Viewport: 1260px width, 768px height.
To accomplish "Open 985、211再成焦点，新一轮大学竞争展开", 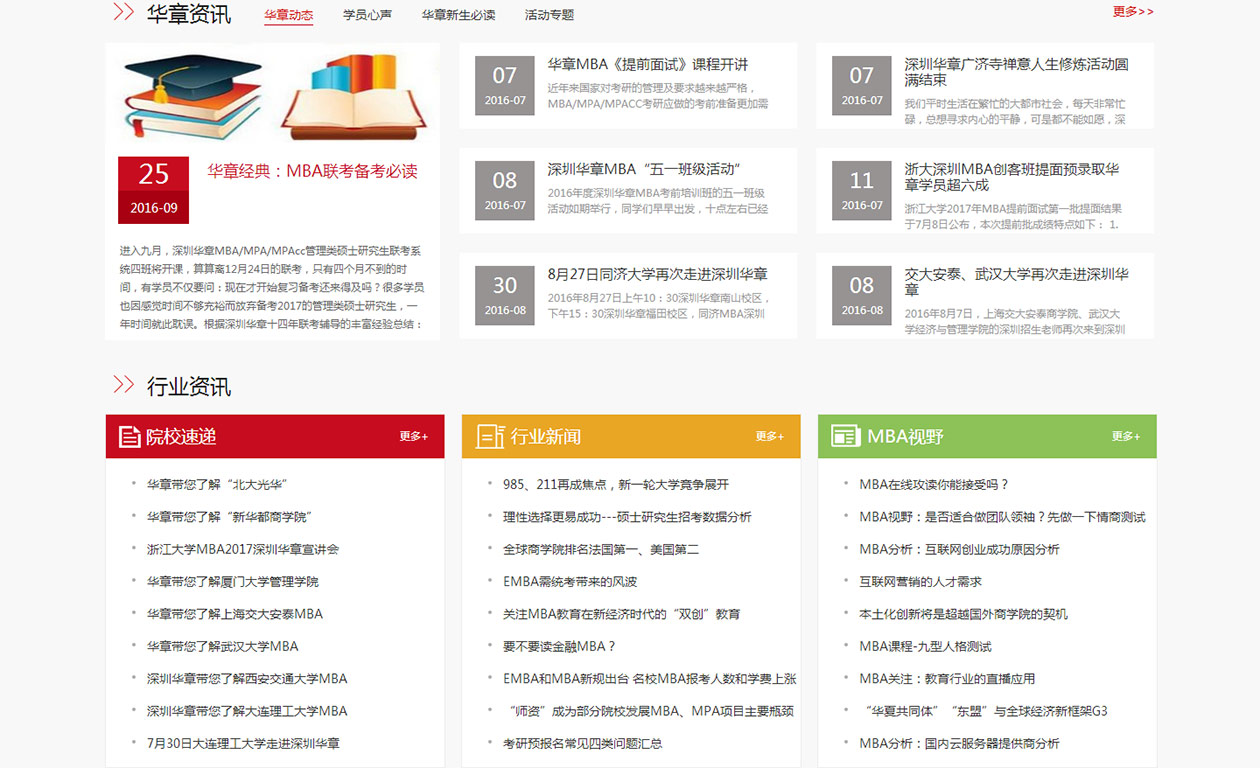I will click(616, 485).
